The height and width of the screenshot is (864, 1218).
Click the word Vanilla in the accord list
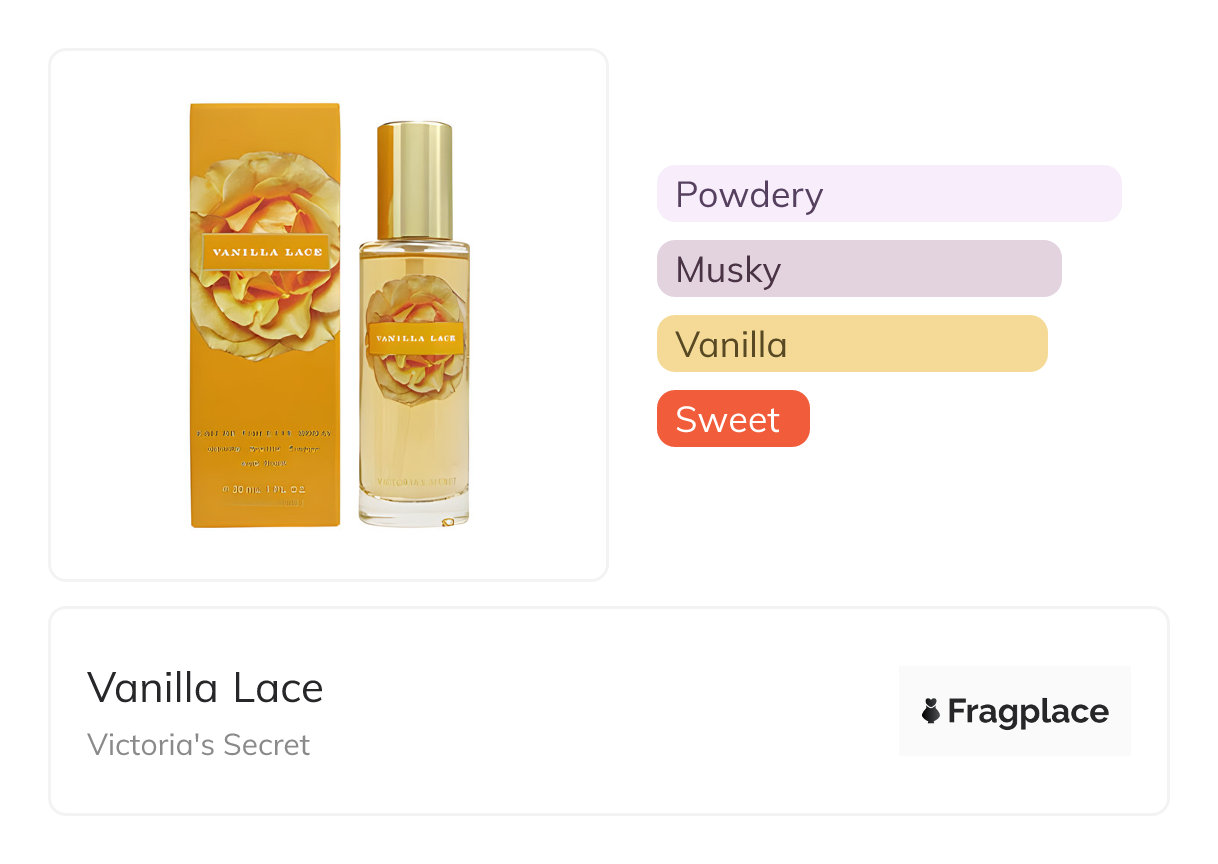(x=731, y=343)
